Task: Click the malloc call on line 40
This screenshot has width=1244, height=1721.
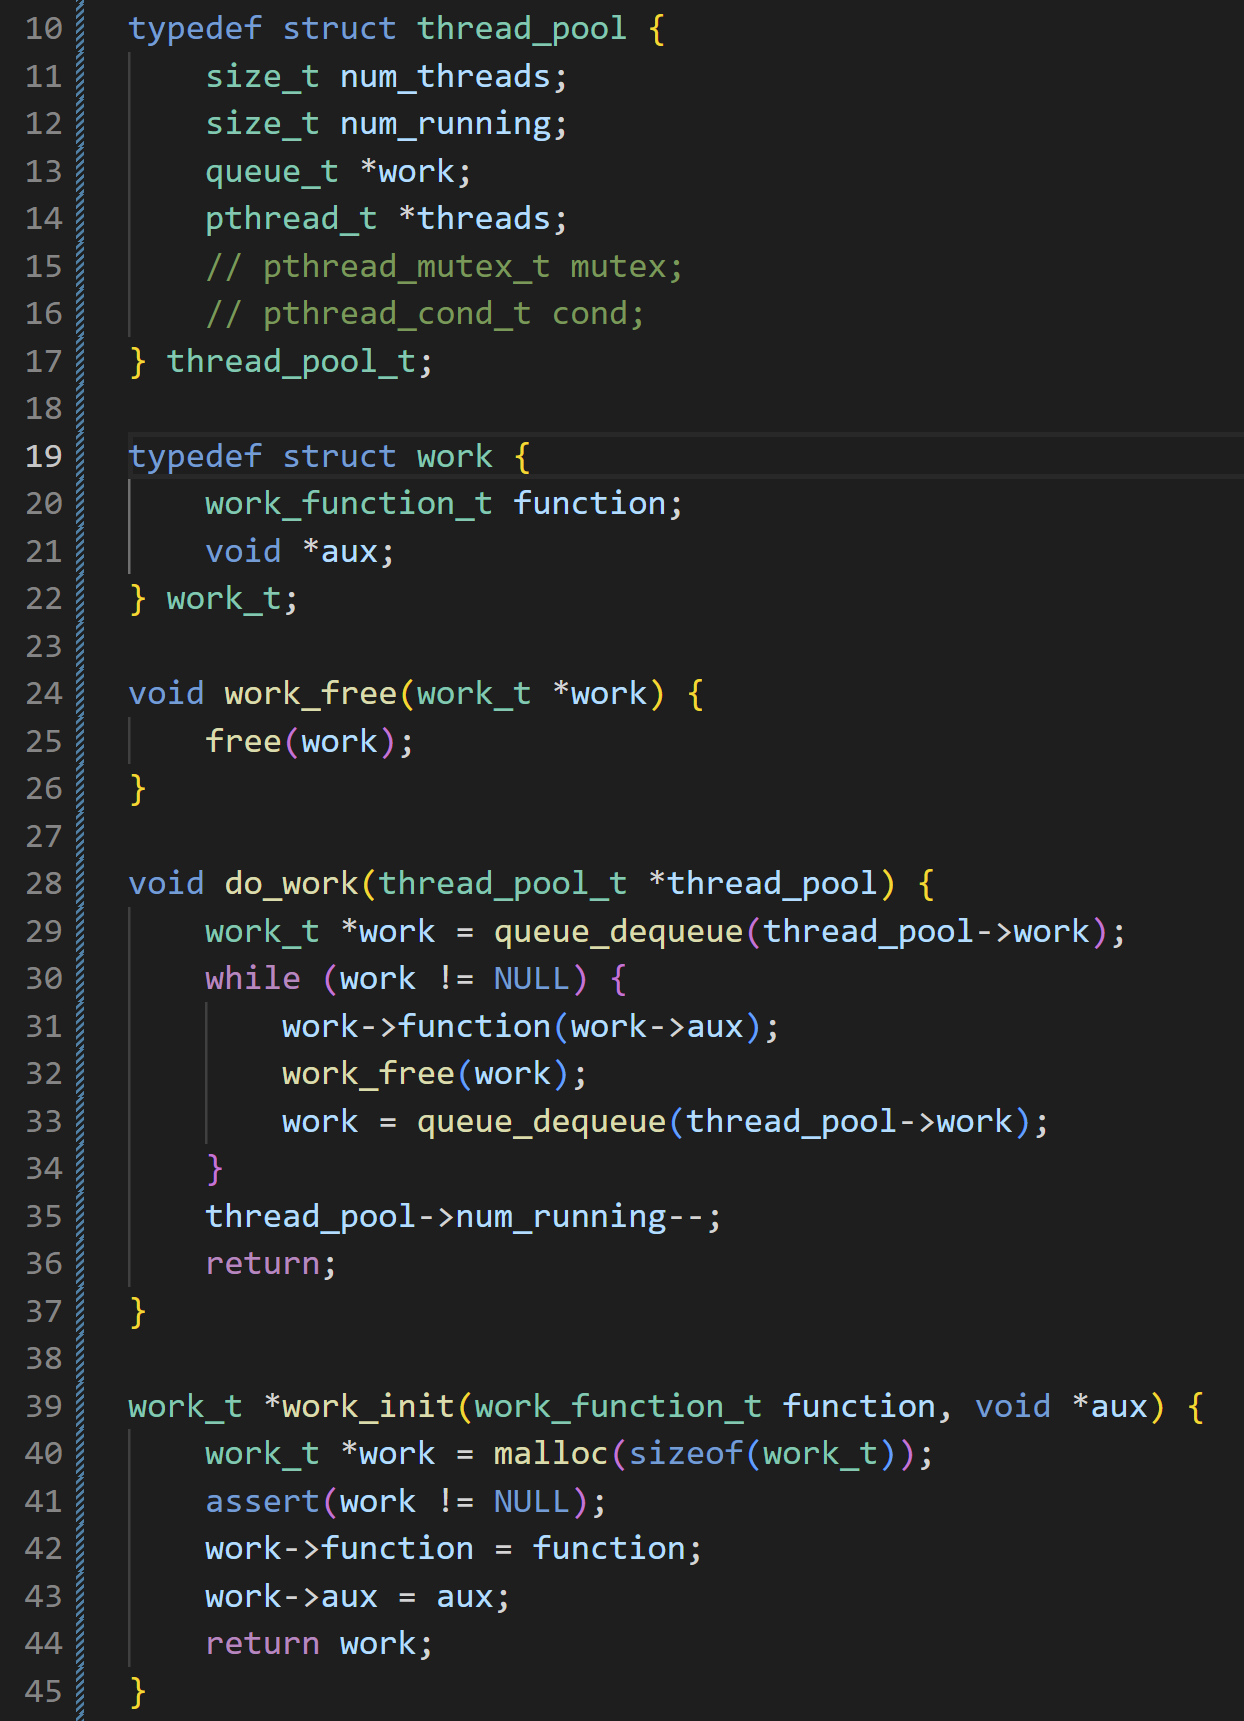Action: coord(550,1454)
